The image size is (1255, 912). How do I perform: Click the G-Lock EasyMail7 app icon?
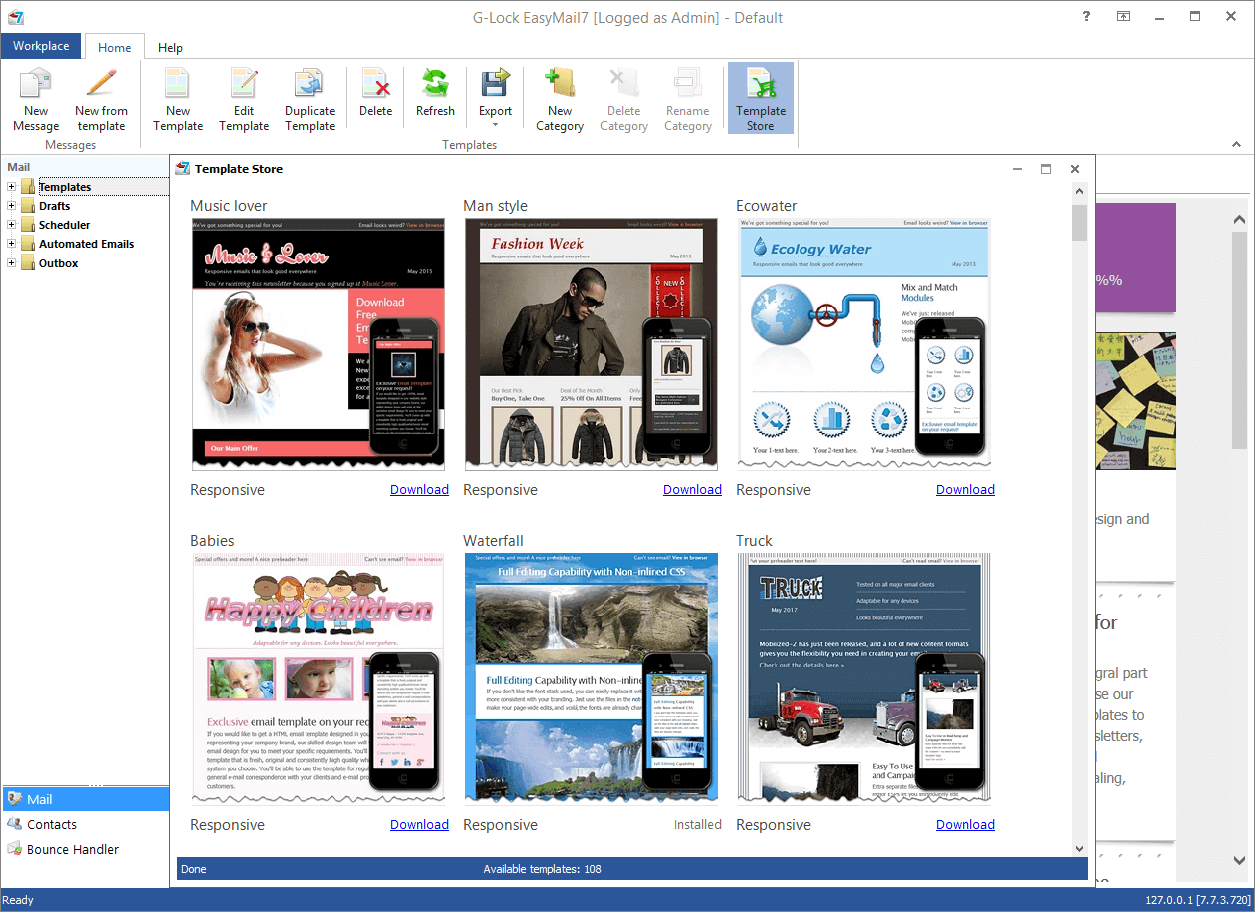coord(16,17)
